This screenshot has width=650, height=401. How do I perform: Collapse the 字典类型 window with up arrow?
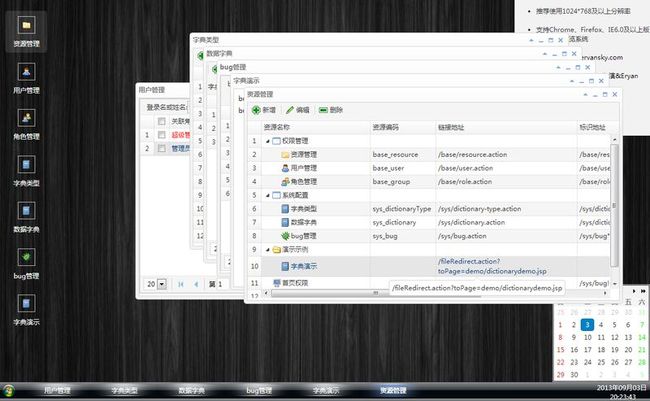coord(531,40)
